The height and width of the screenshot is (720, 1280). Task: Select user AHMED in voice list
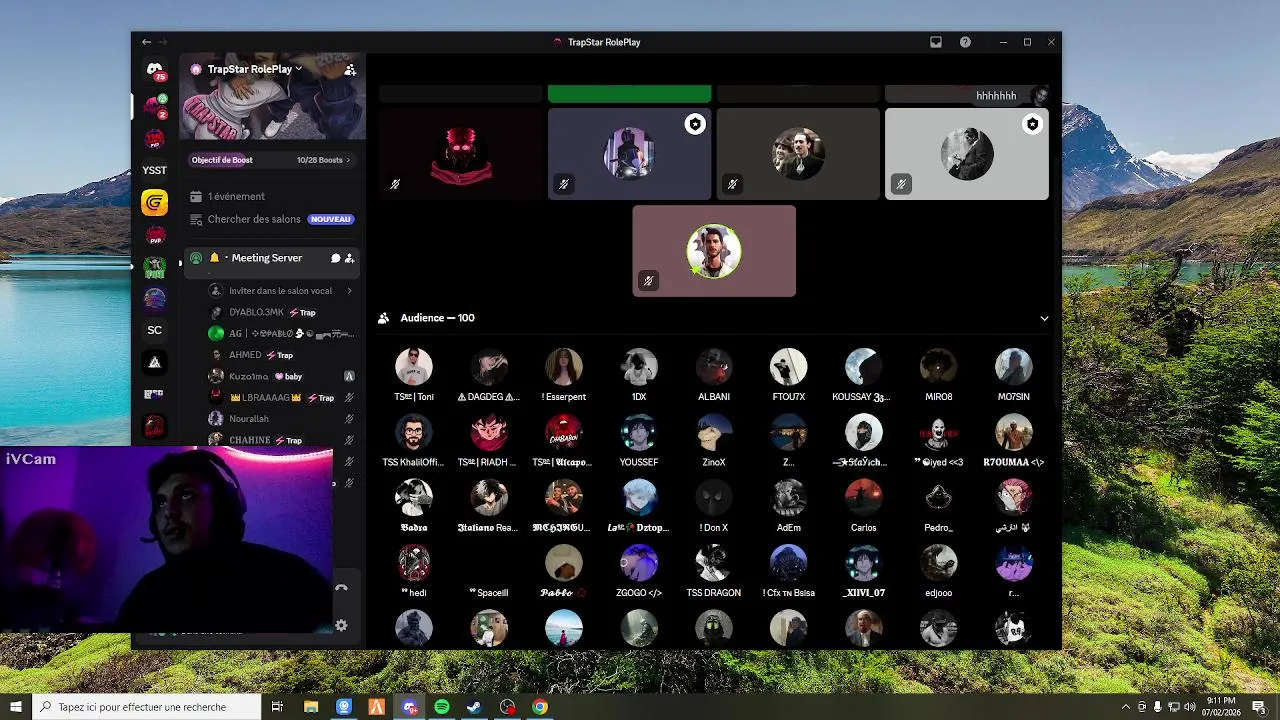pos(245,355)
